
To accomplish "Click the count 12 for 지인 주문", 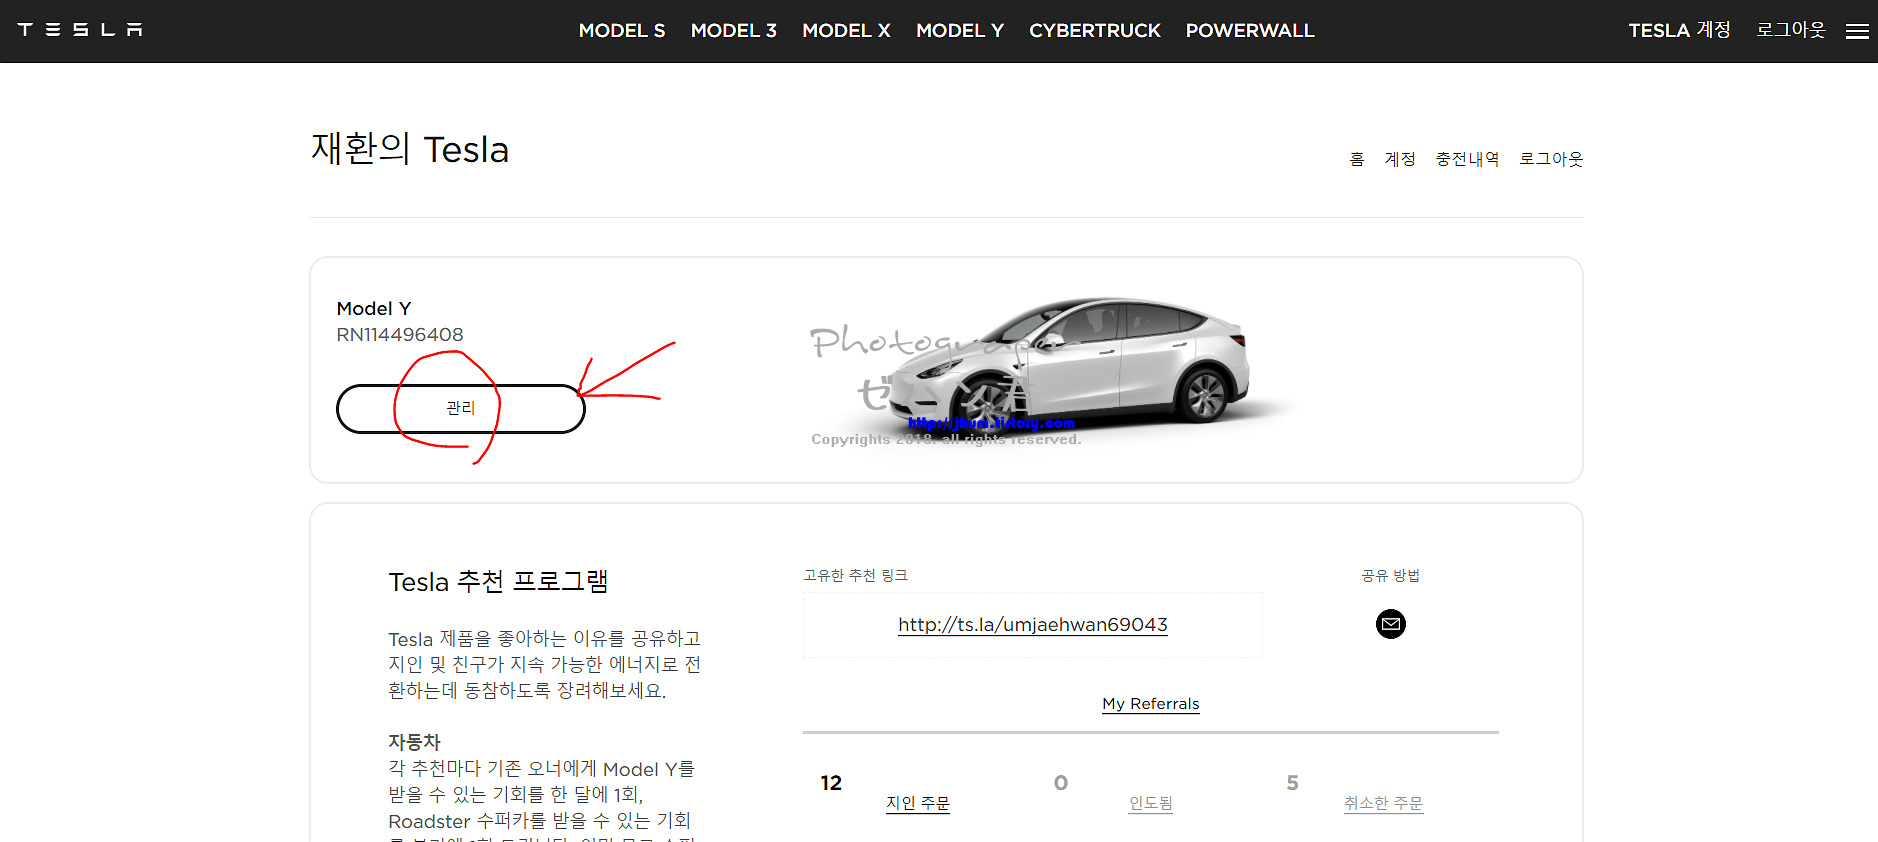I will coord(831,783).
